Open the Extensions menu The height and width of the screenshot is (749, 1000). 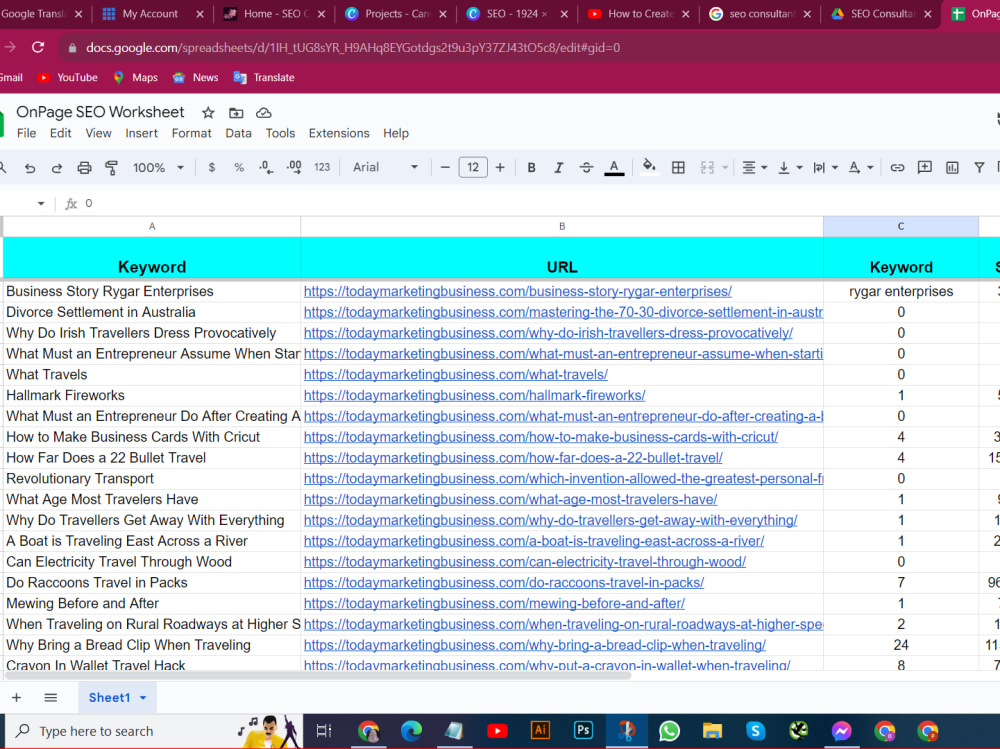pyautogui.click(x=339, y=133)
